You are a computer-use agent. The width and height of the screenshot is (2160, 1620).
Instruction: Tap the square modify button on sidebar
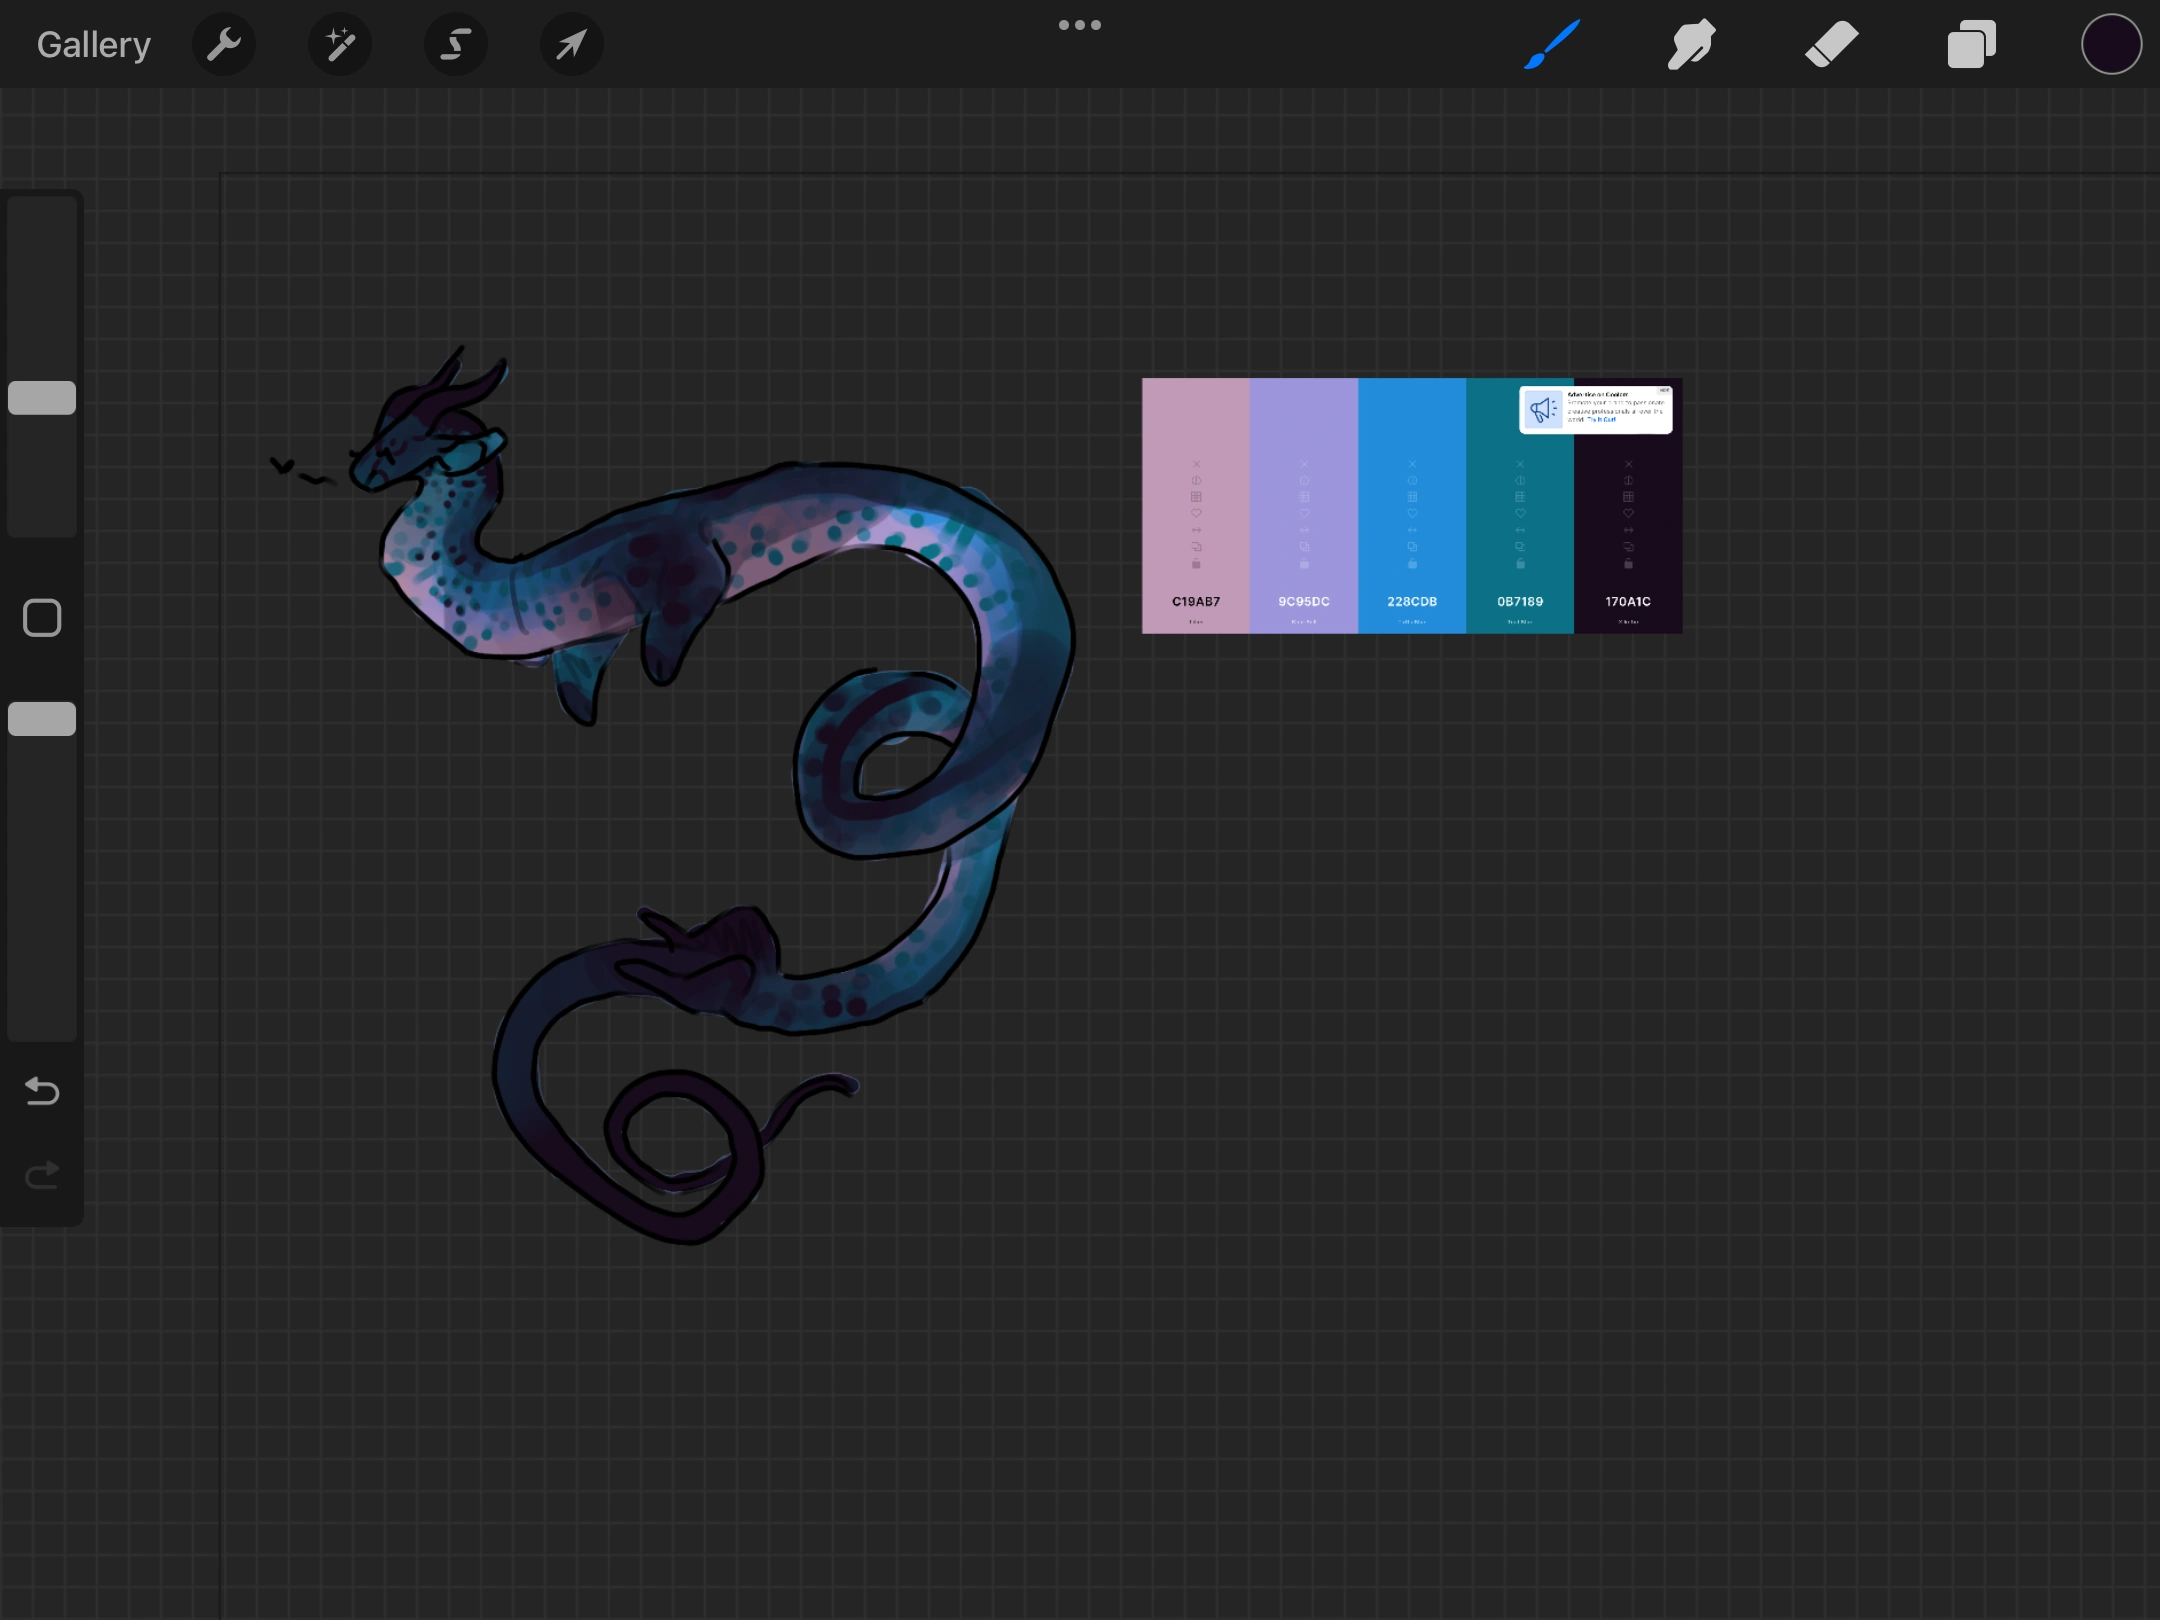point(42,618)
